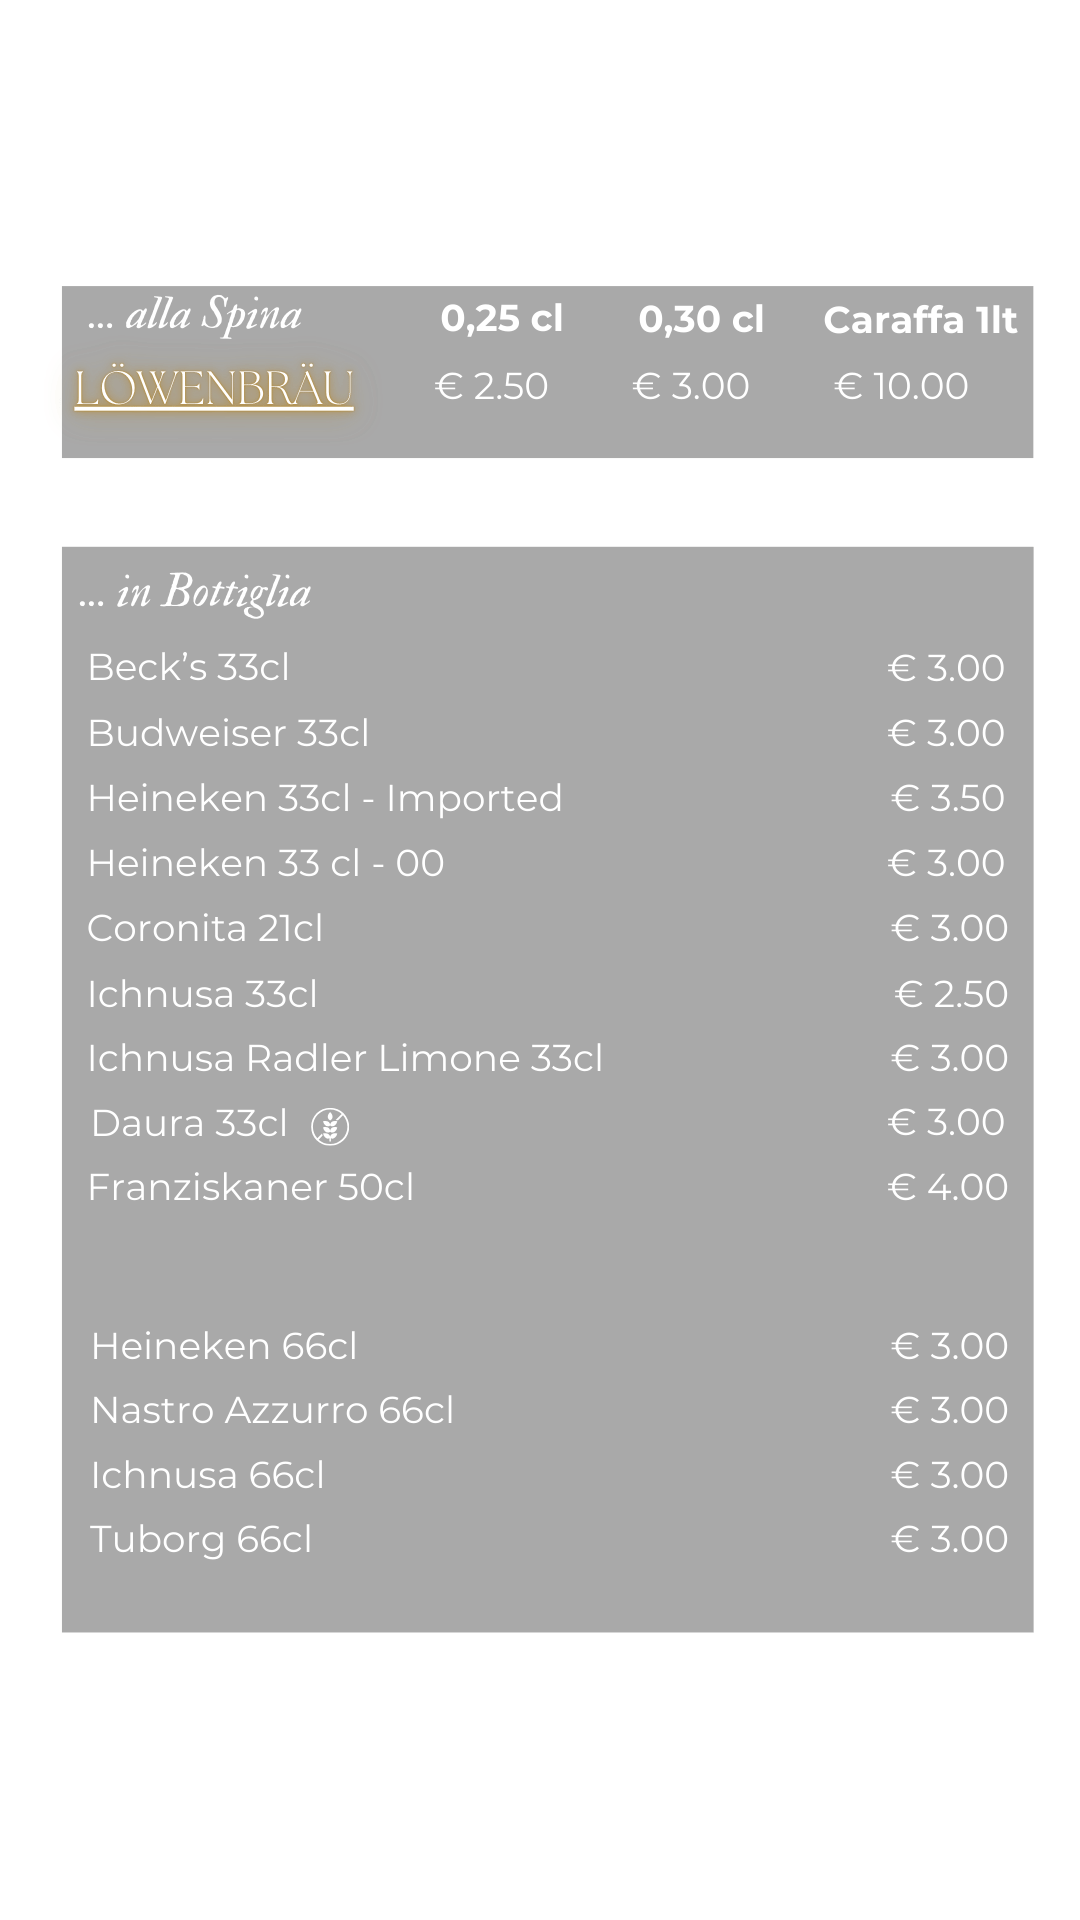
Task: Choose Heineken 33cl - Imported
Action: 325,798
